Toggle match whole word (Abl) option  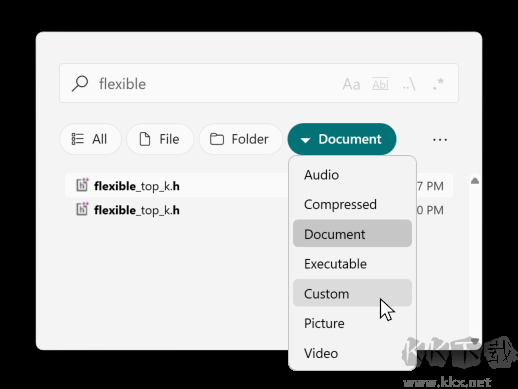(380, 84)
